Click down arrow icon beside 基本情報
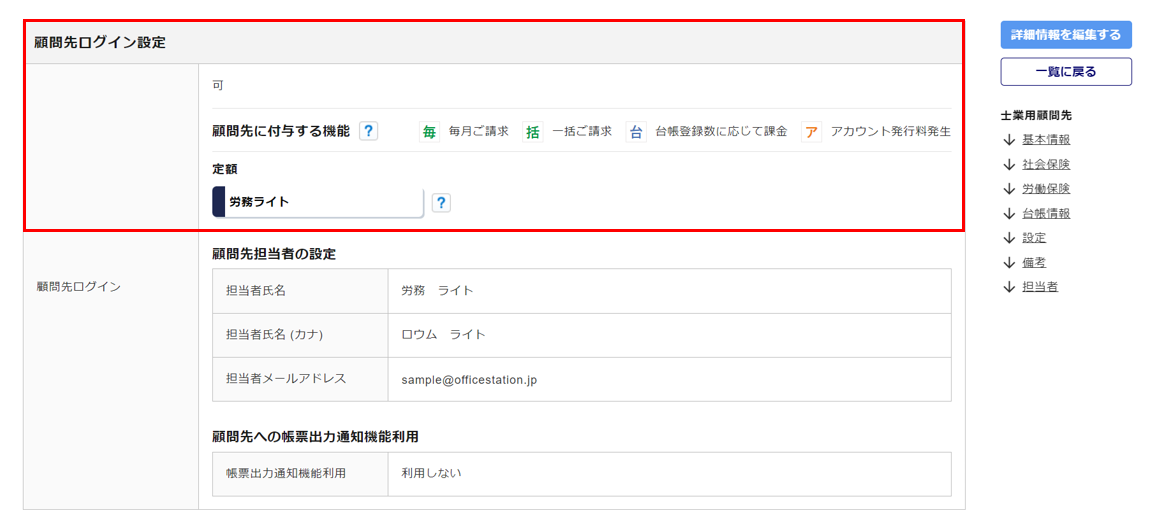This screenshot has height=520, width=1149. click(x=1009, y=140)
